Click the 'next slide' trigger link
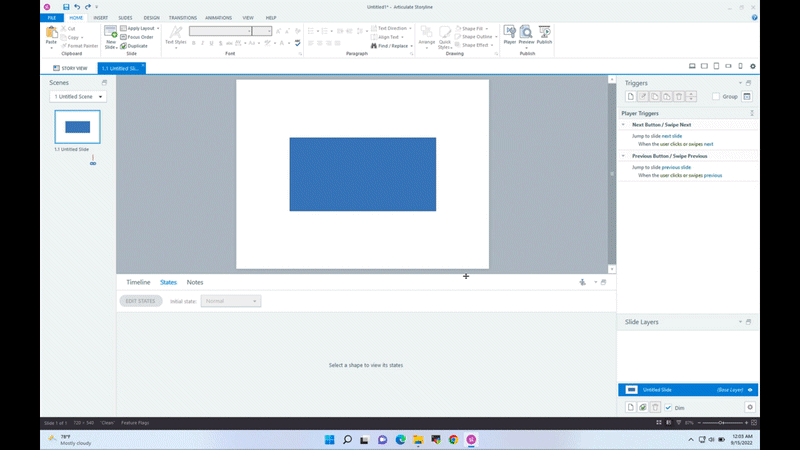The width and height of the screenshot is (800, 450). click(x=672, y=135)
